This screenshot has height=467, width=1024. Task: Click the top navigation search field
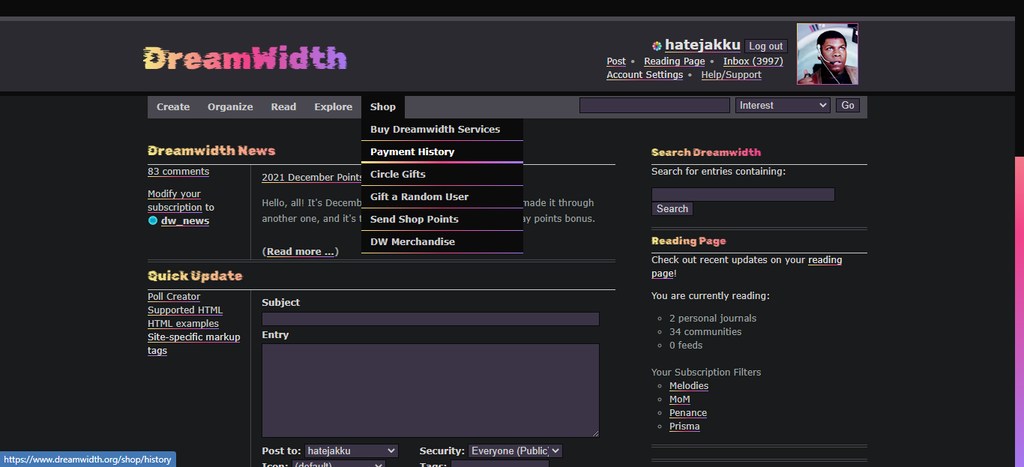tap(654, 105)
